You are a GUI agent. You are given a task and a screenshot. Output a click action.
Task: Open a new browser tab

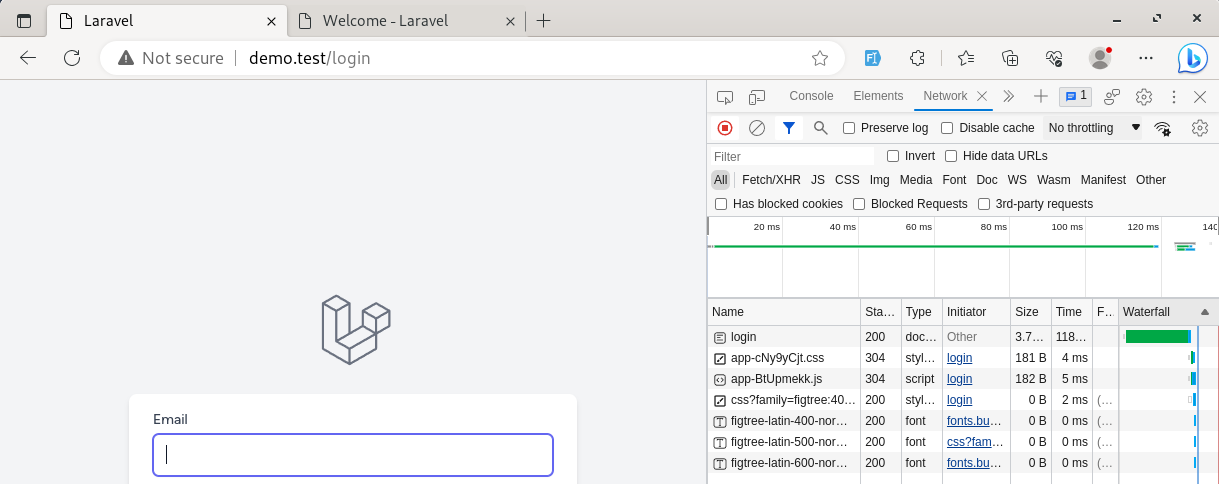544,21
